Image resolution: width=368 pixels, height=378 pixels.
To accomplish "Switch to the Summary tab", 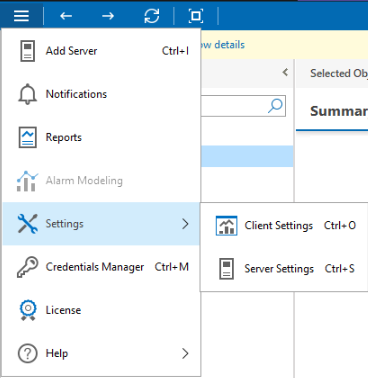I will point(339,111).
